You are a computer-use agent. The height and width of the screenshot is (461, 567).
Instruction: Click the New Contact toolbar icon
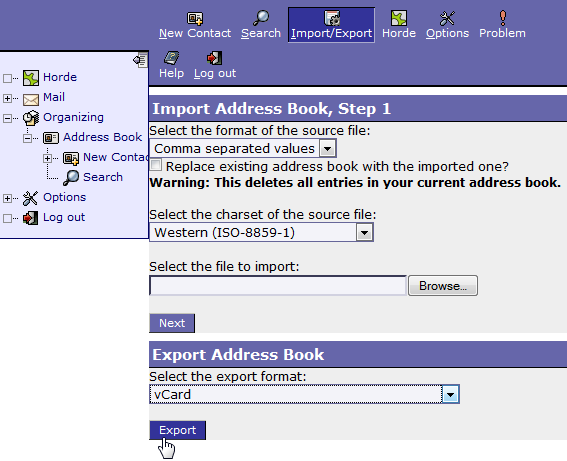(195, 18)
